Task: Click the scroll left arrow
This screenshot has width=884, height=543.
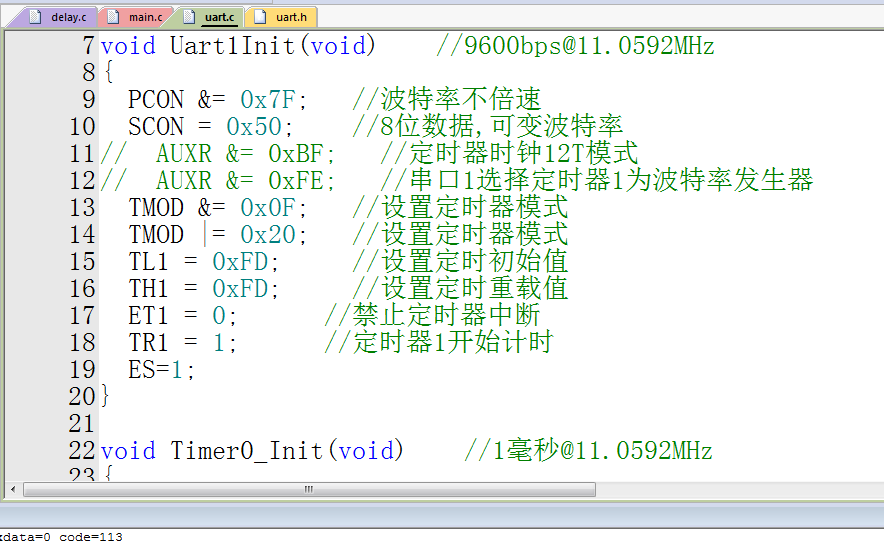Action: coord(13,489)
